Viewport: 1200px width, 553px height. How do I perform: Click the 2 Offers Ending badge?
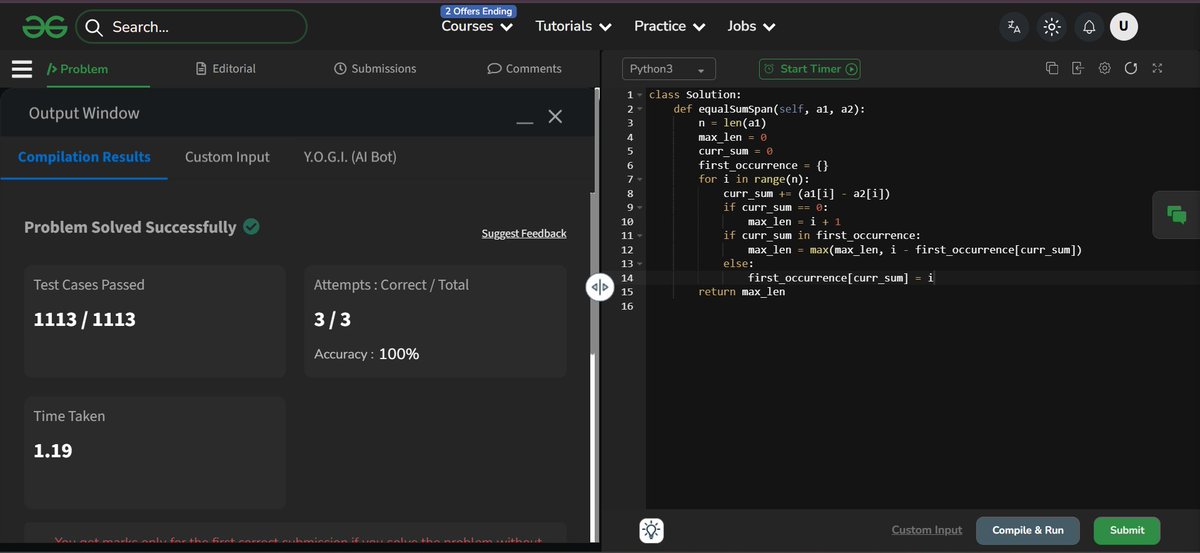click(x=479, y=11)
